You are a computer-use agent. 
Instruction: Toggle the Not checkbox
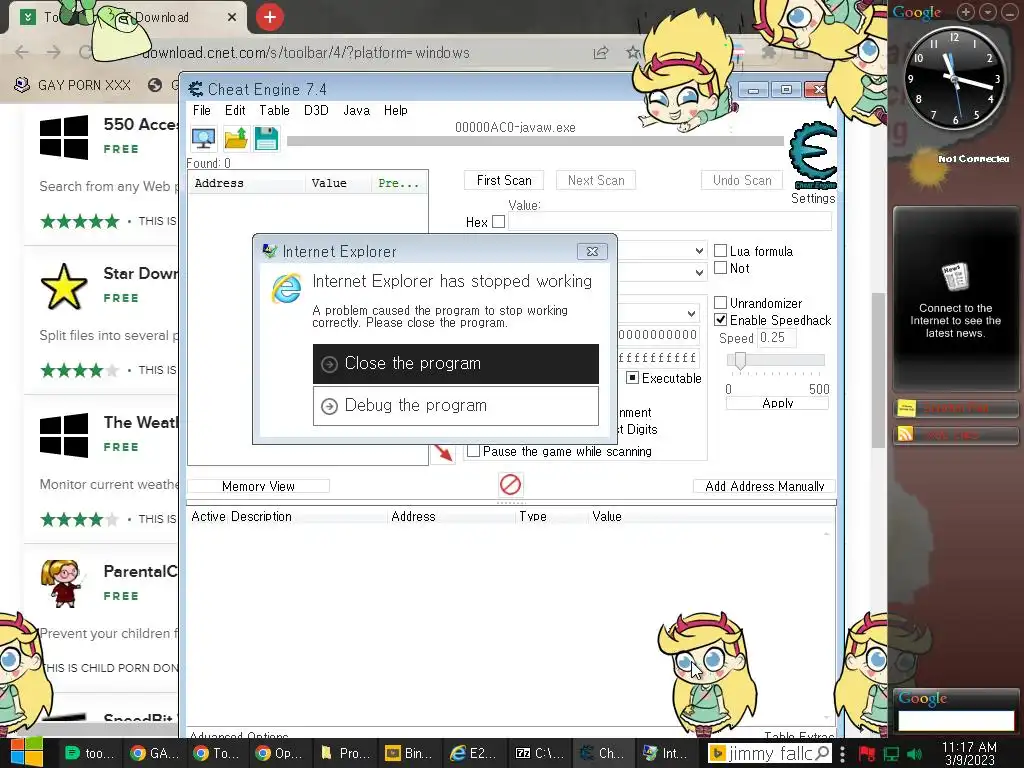coord(721,268)
